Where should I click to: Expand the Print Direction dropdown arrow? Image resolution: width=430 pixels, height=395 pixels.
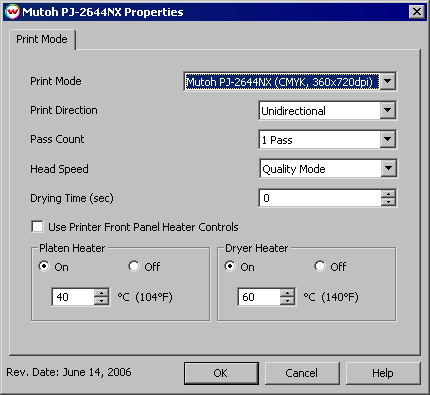(x=388, y=110)
